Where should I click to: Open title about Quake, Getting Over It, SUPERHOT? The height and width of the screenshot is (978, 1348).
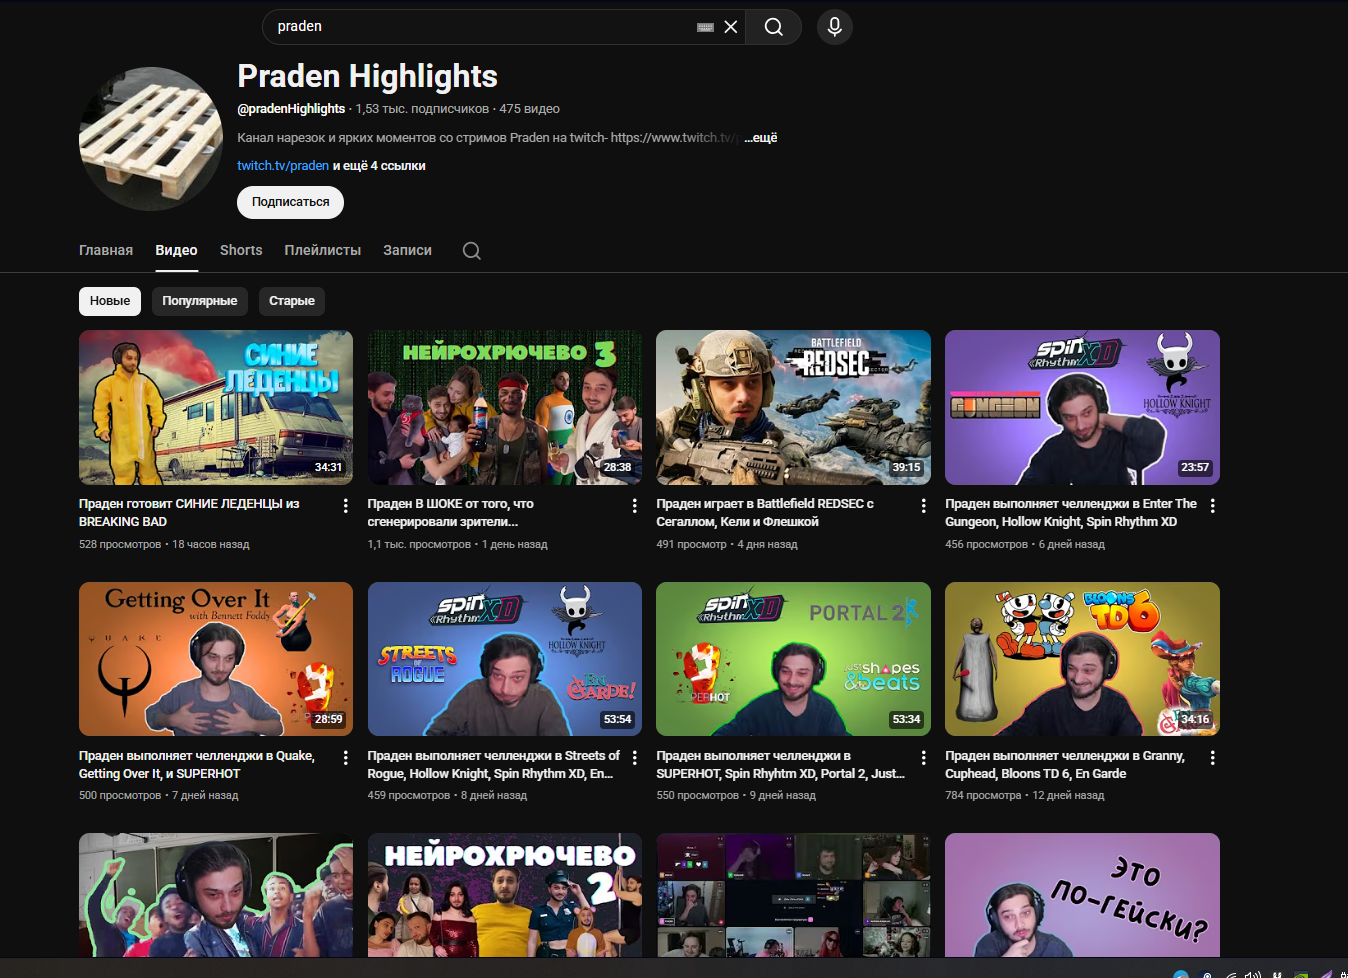click(x=197, y=765)
